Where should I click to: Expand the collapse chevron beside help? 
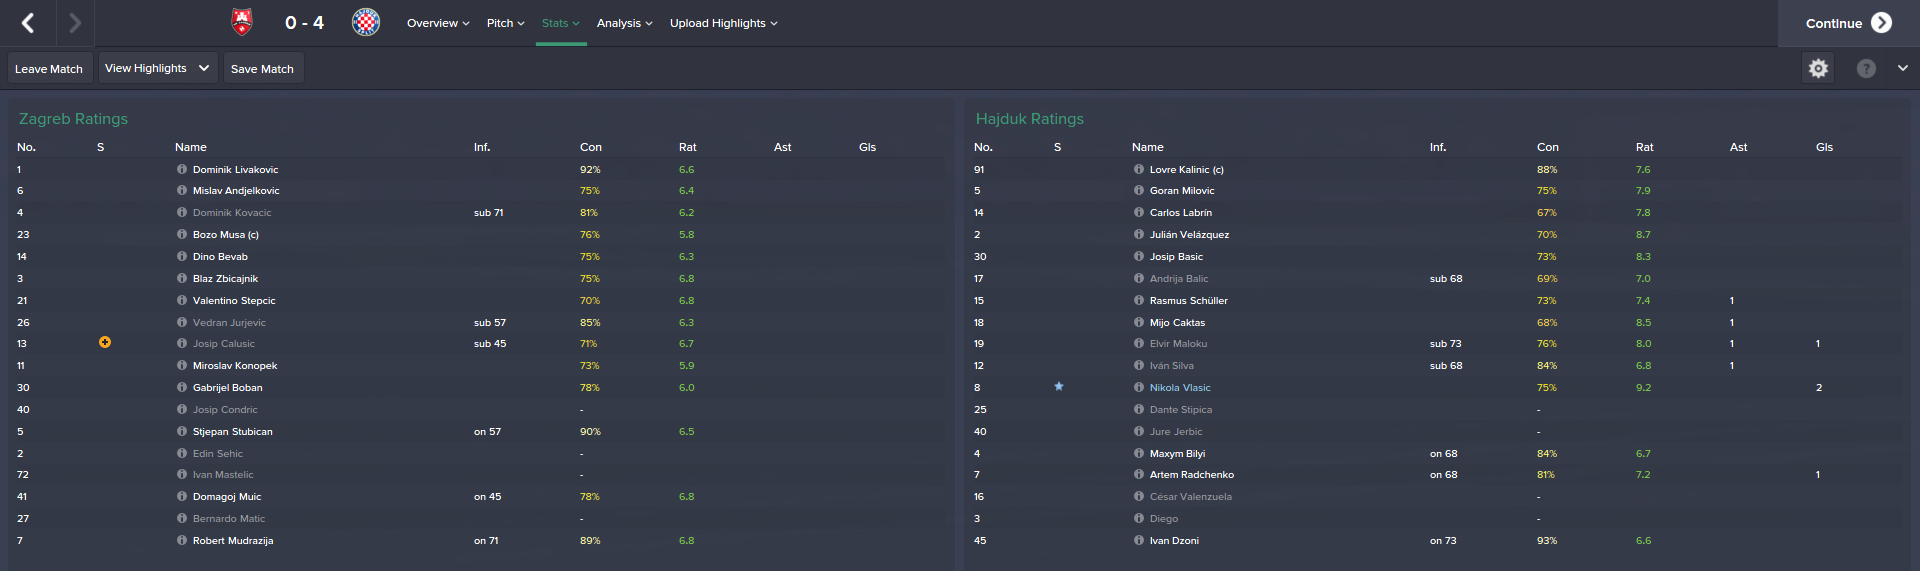click(x=1902, y=68)
